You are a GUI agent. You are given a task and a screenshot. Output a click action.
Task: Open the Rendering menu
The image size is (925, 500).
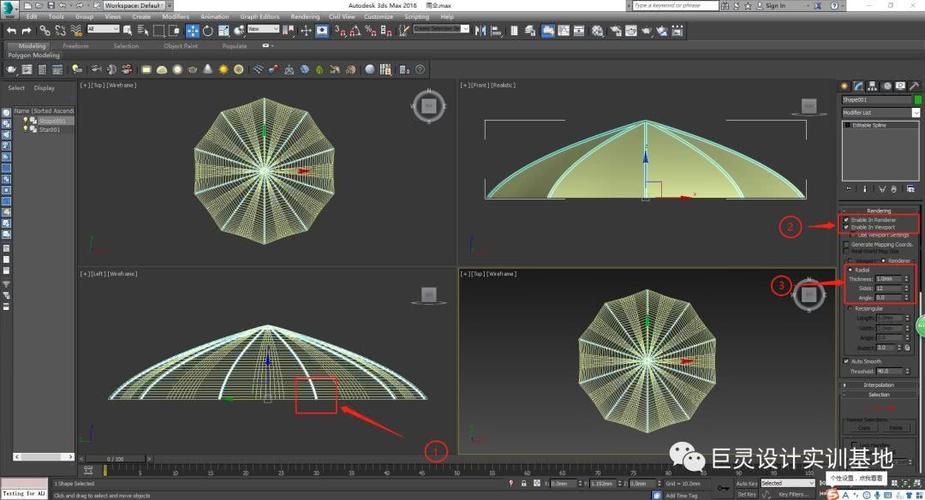(x=305, y=17)
